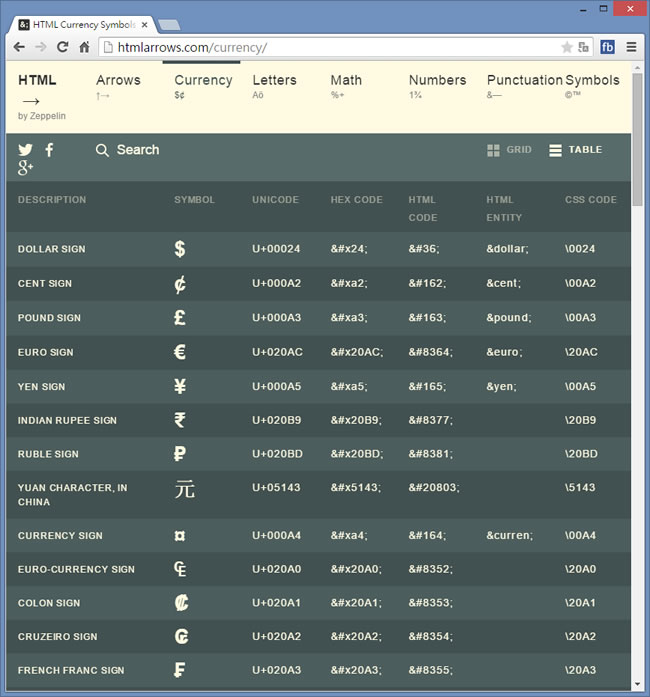
Task: Open the fb extension icon
Action: 607,47
